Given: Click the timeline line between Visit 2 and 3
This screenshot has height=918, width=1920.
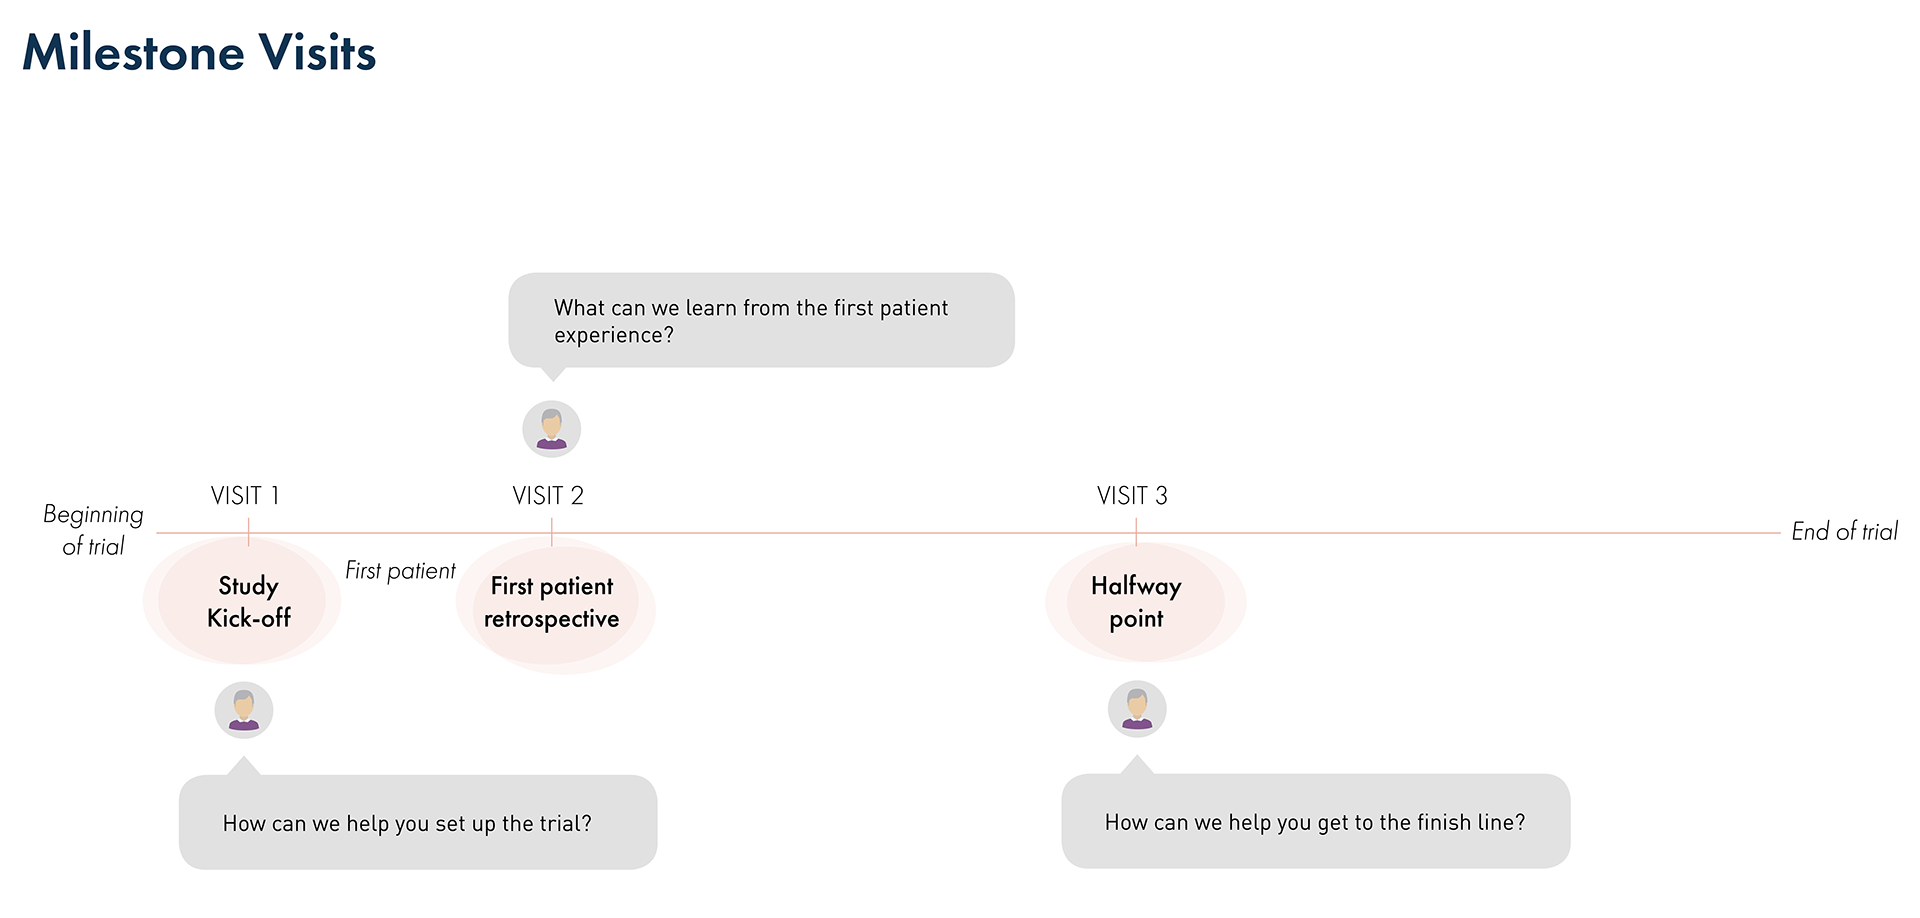Looking at the screenshot, I should 844,533.
